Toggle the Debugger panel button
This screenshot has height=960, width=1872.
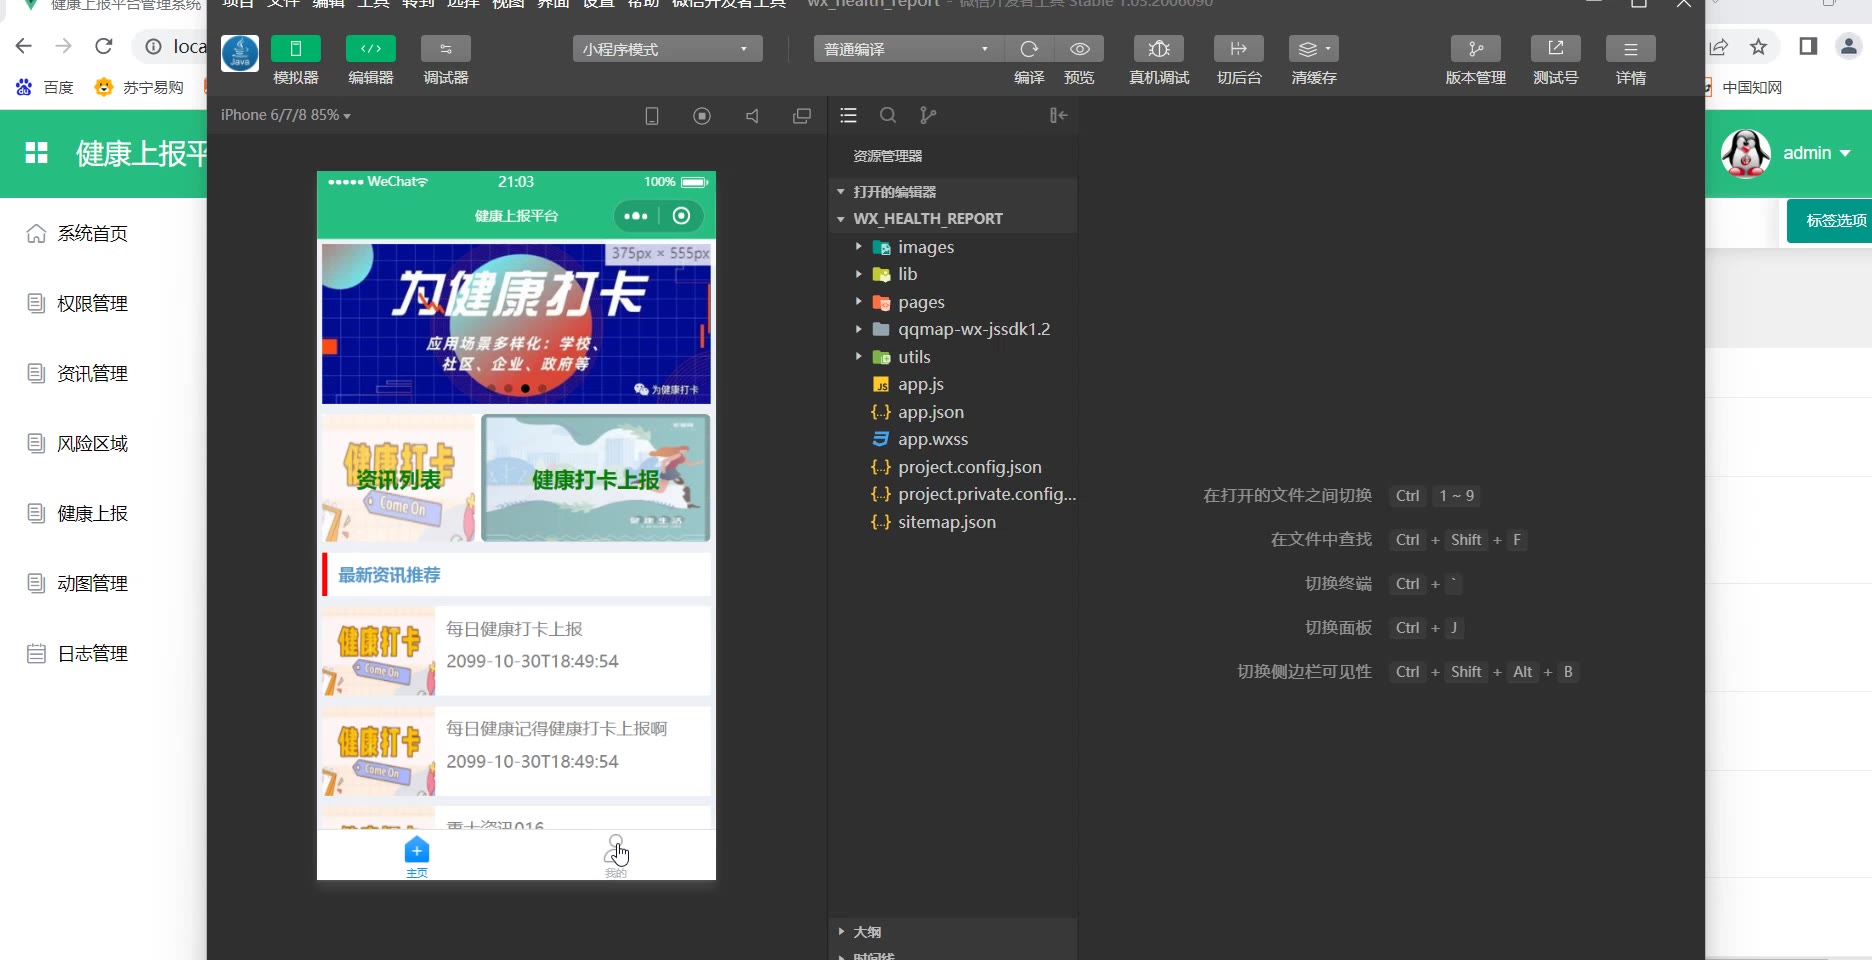tap(445, 49)
